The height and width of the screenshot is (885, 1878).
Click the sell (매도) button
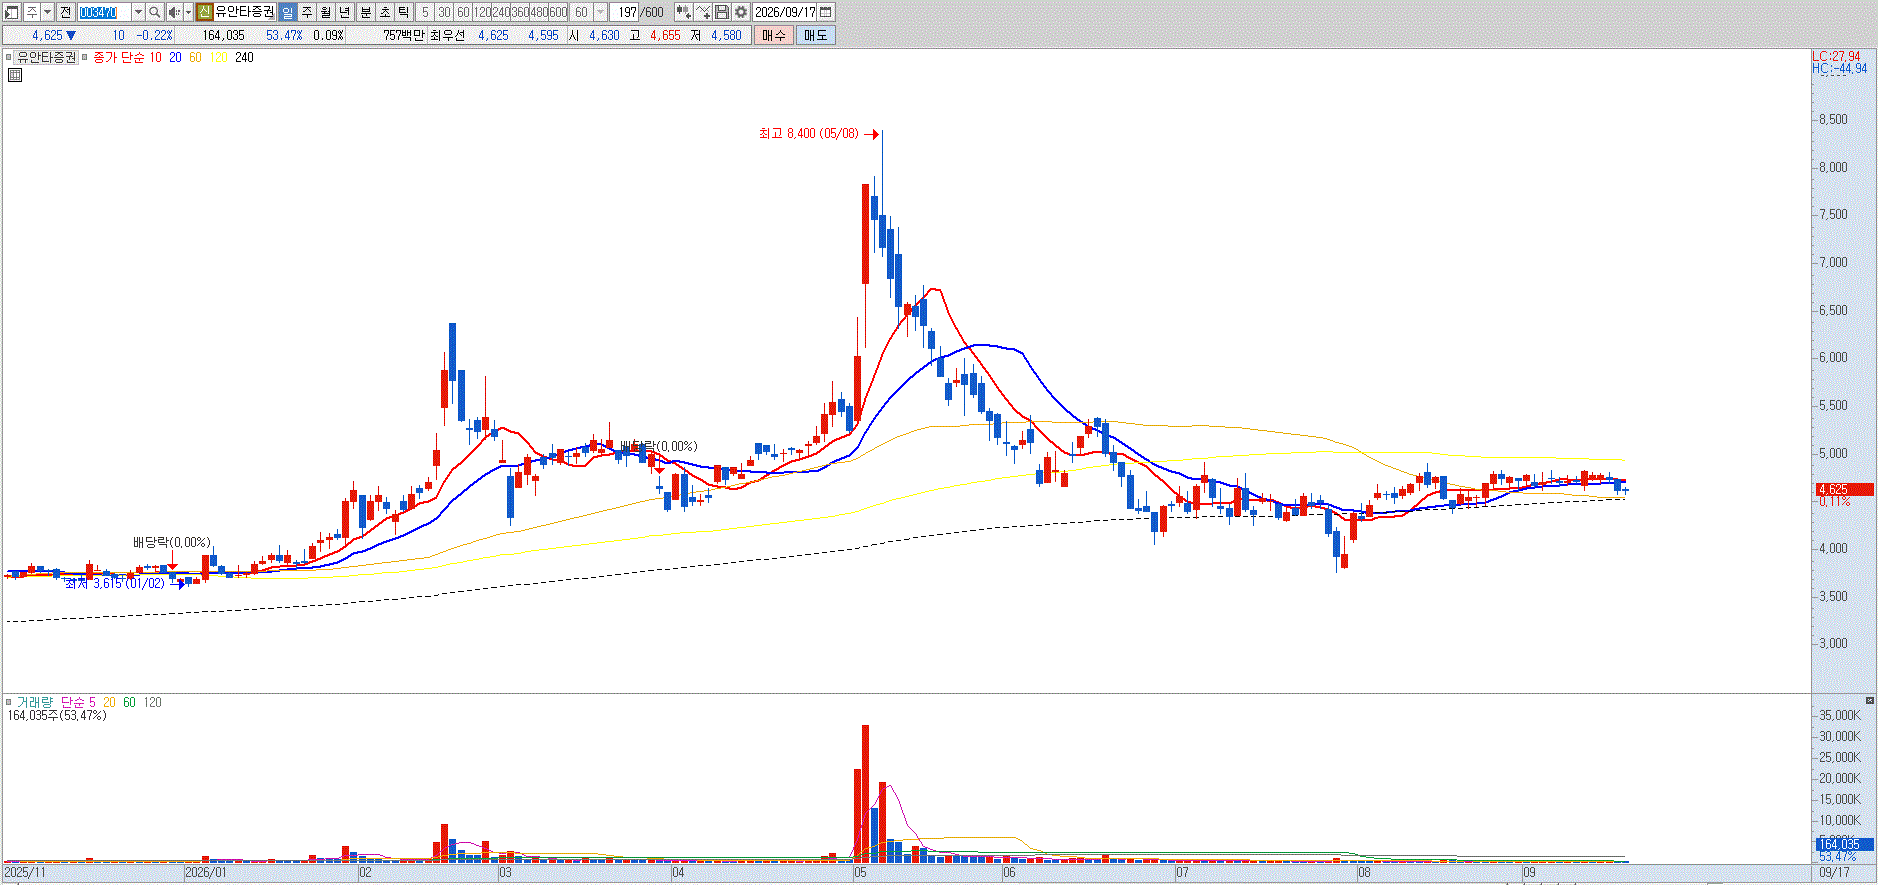815,35
